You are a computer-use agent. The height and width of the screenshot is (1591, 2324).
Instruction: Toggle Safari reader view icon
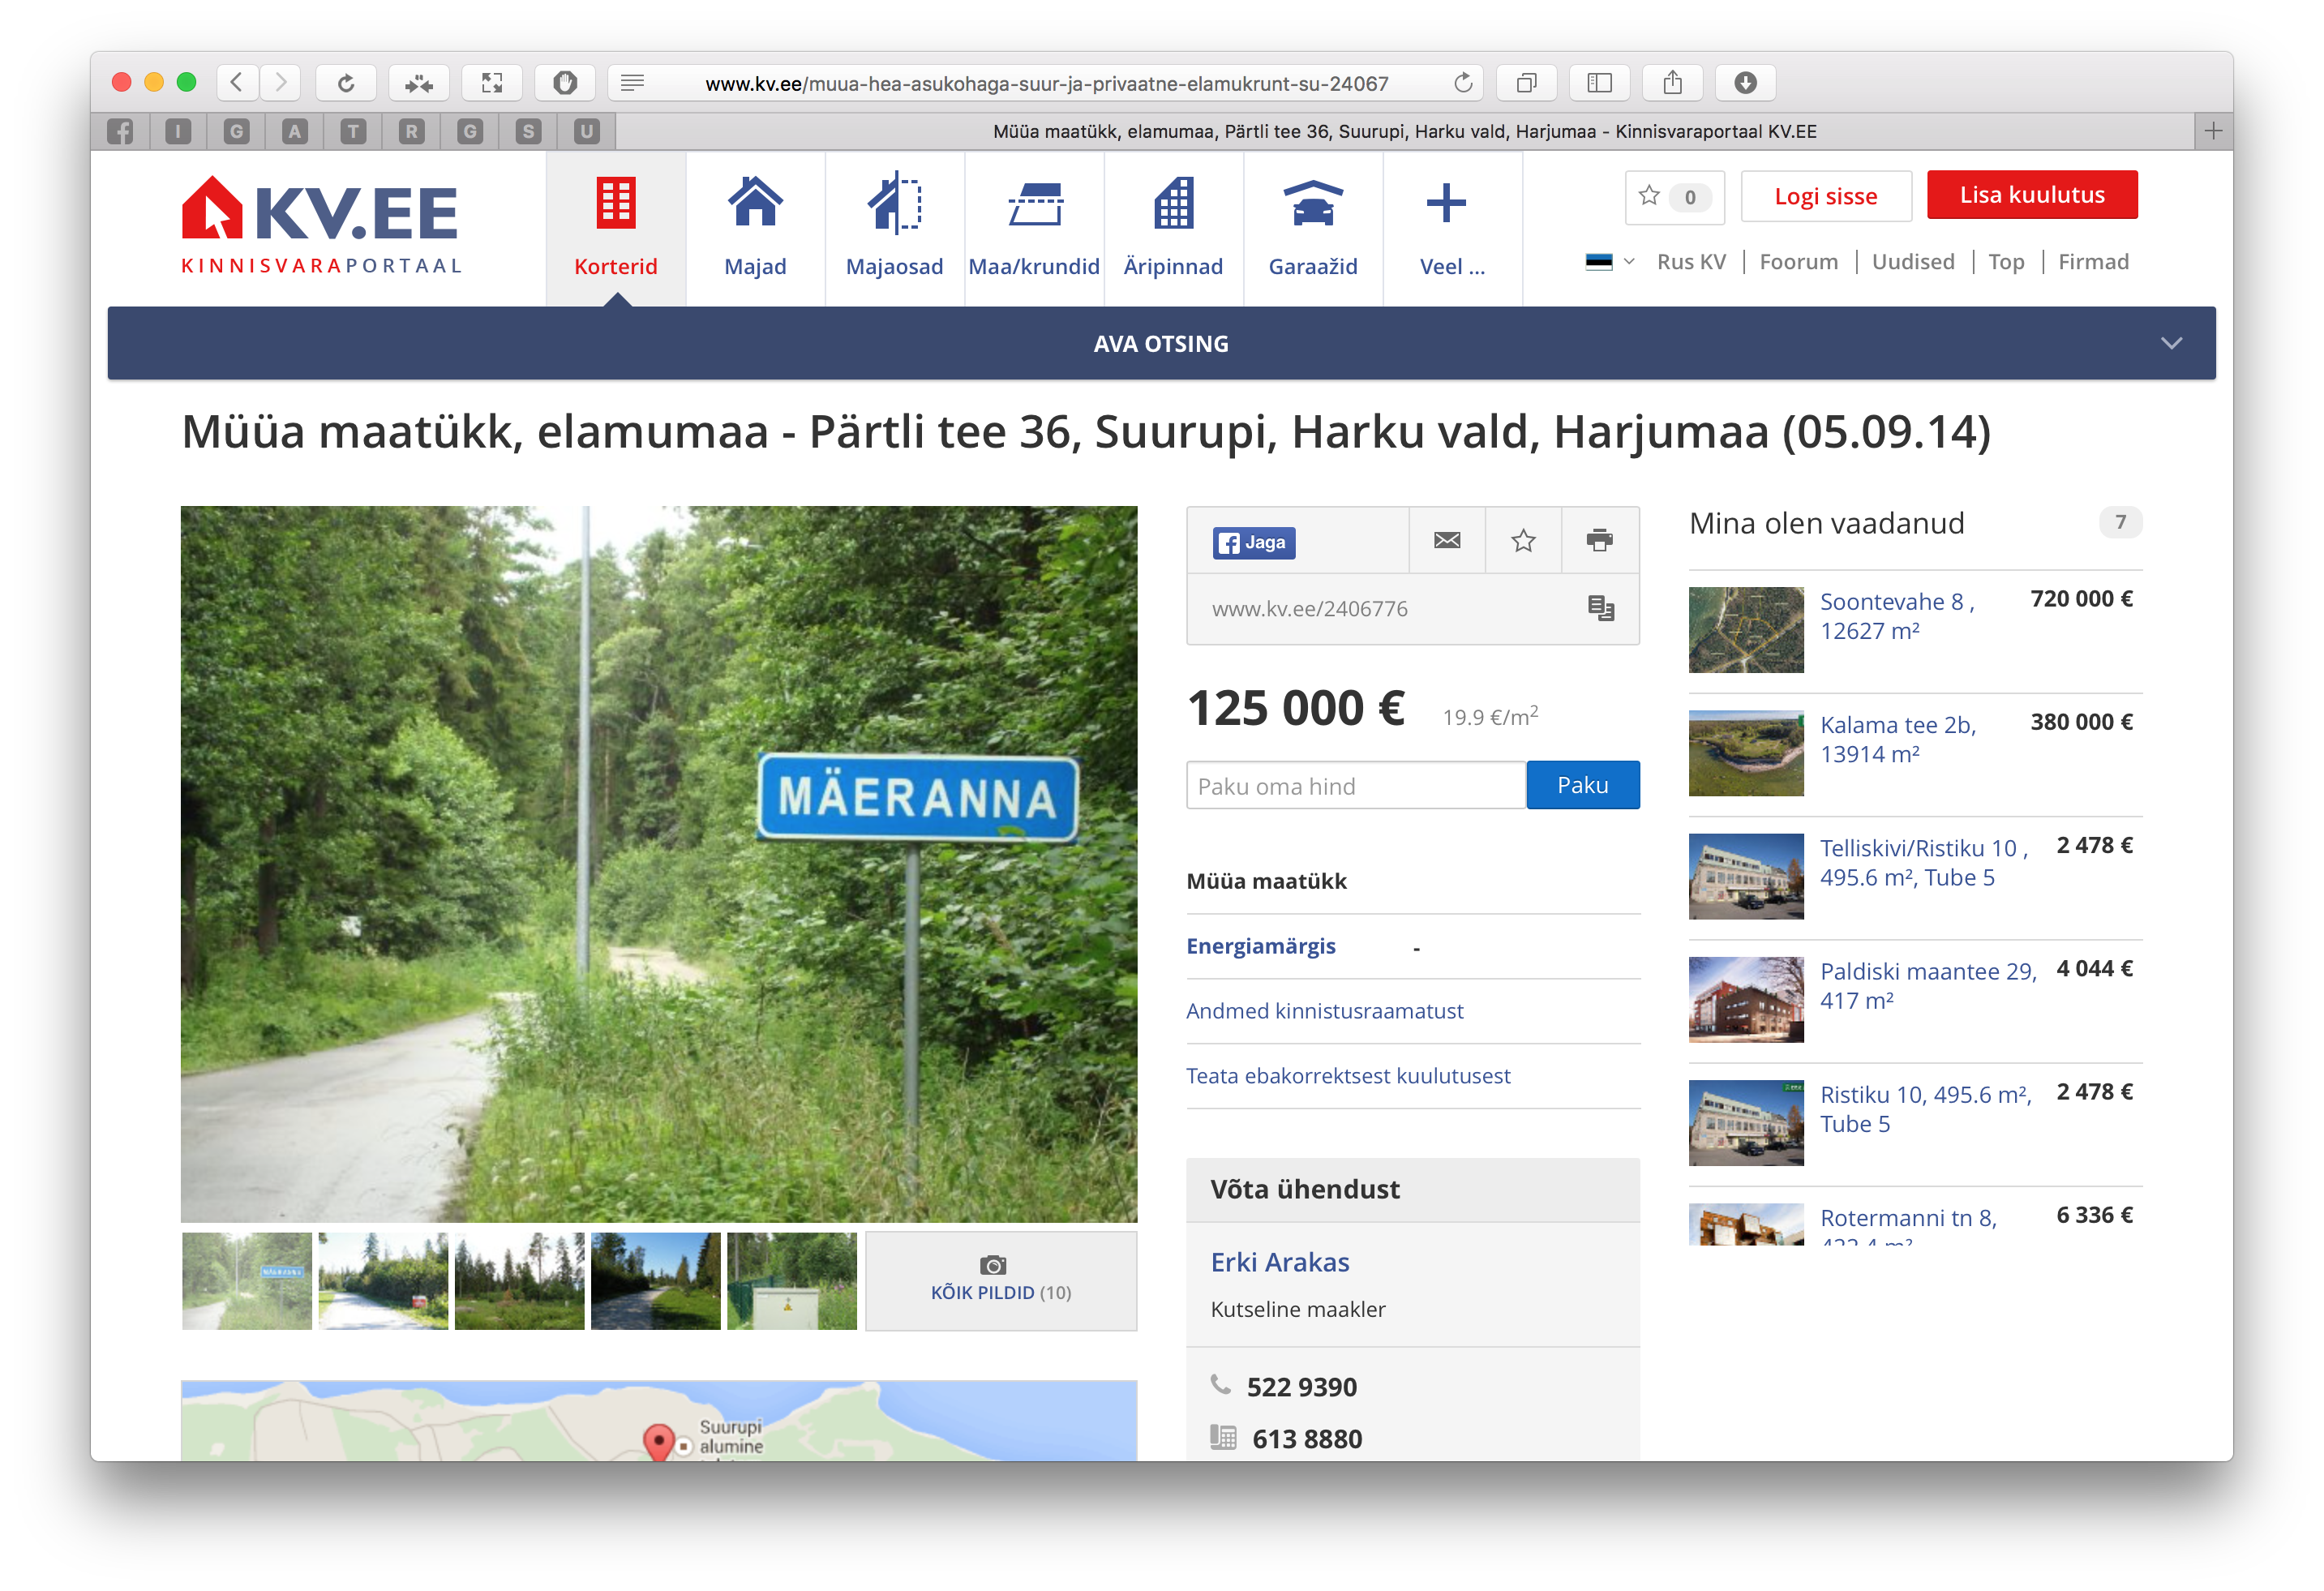632,83
